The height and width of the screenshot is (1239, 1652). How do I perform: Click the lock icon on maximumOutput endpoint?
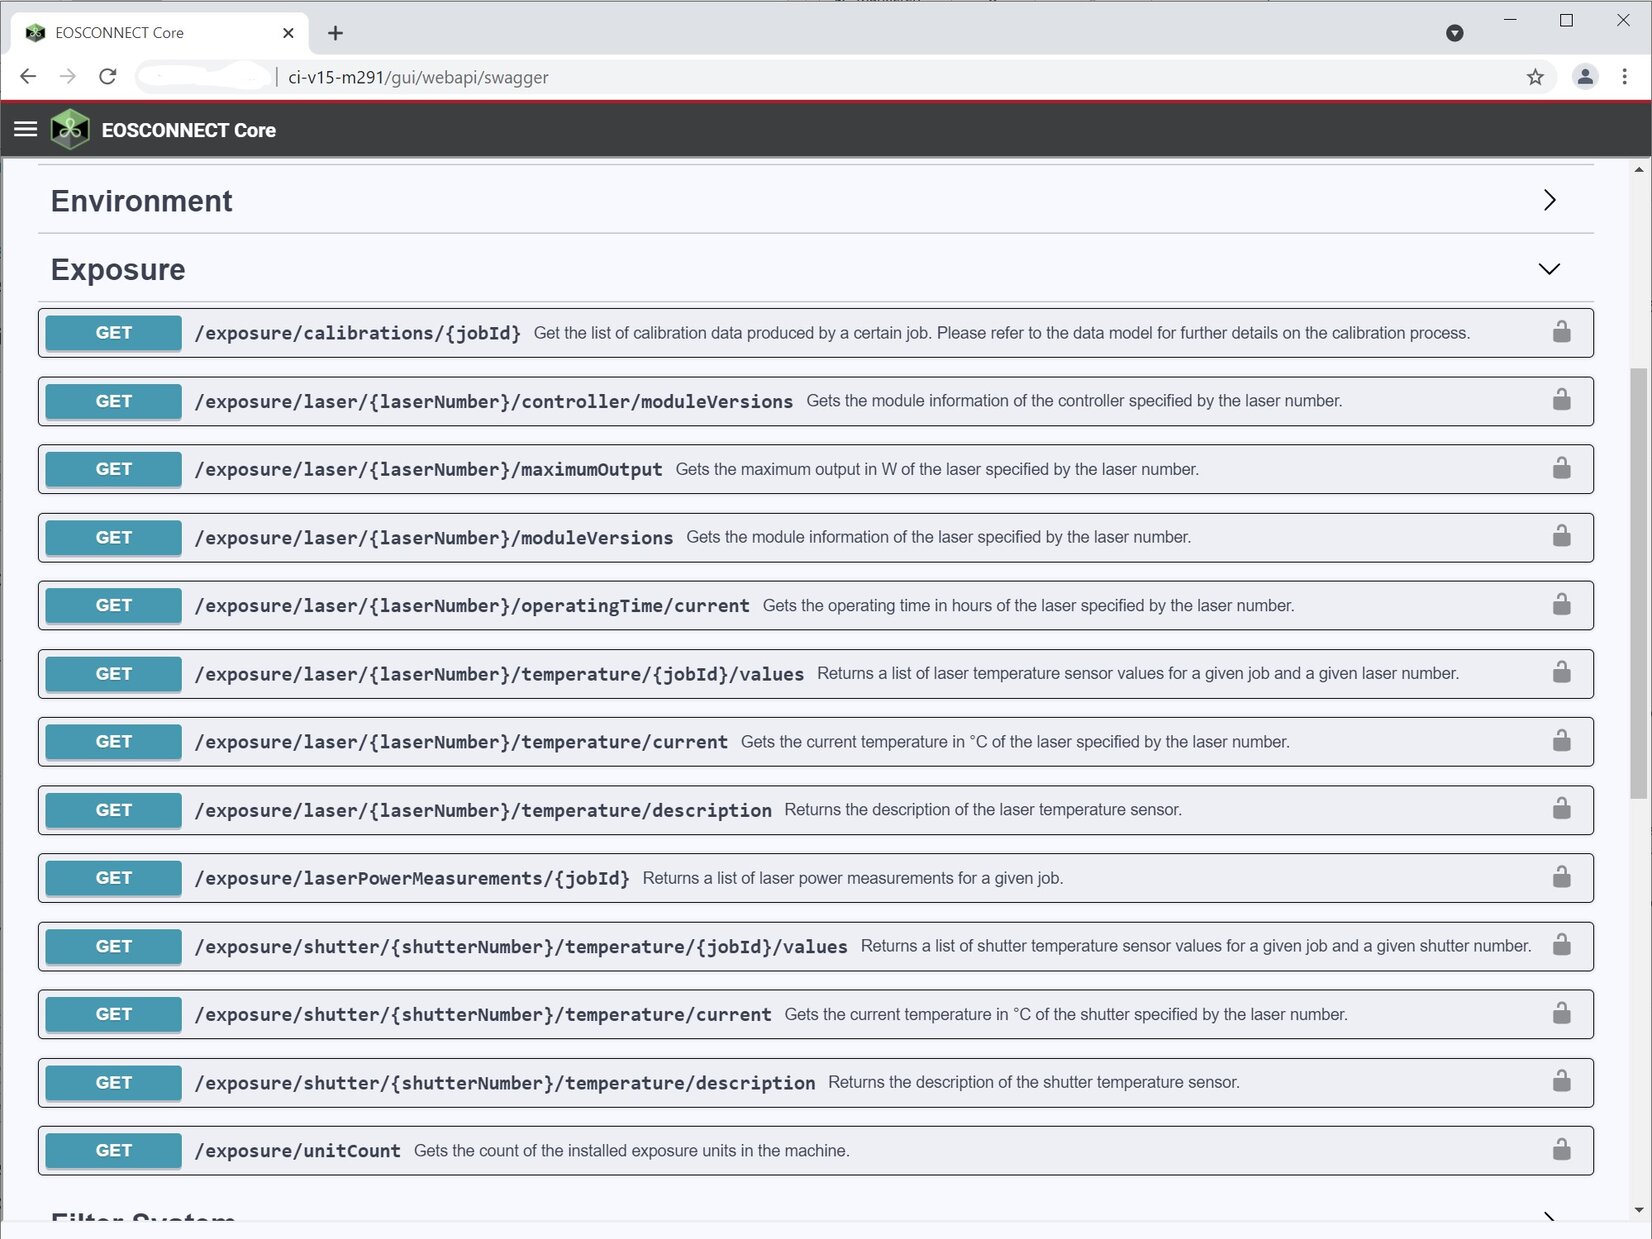click(x=1561, y=468)
